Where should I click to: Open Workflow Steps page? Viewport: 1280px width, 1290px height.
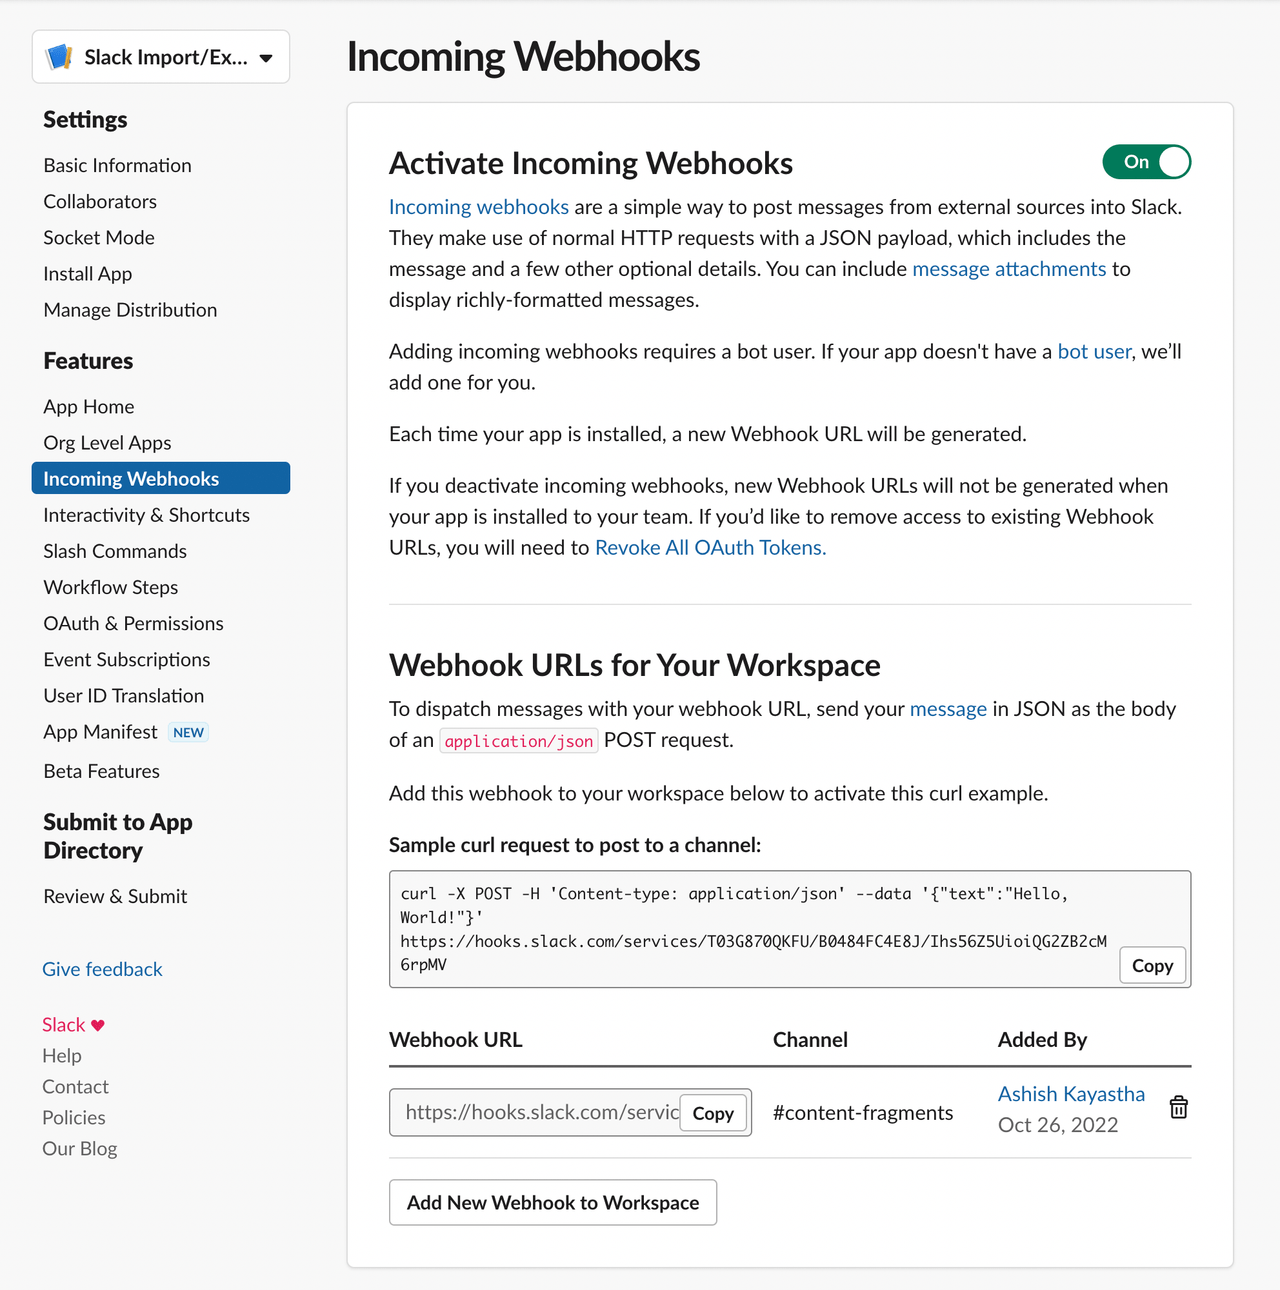[111, 587]
